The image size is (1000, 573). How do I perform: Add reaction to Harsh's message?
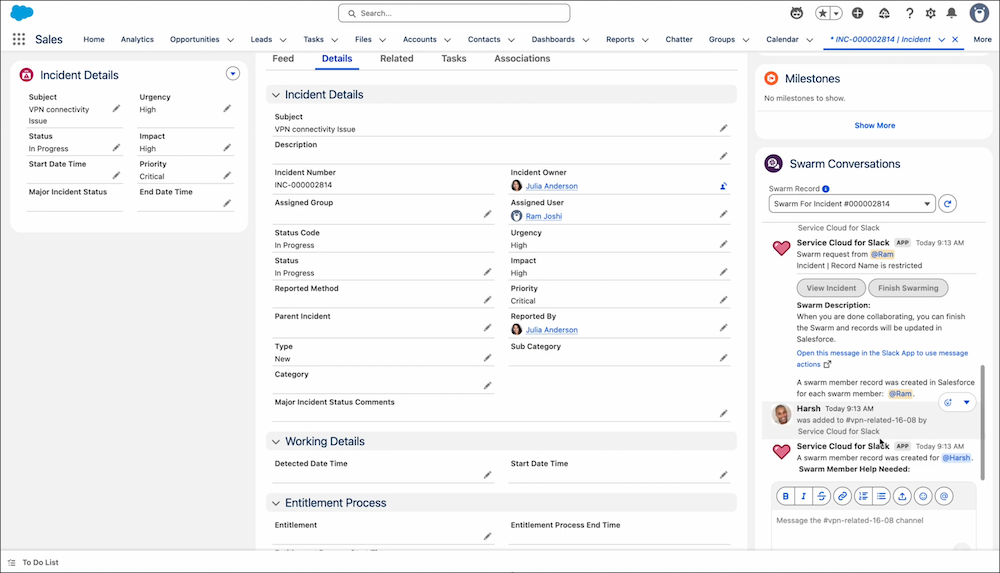[948, 402]
